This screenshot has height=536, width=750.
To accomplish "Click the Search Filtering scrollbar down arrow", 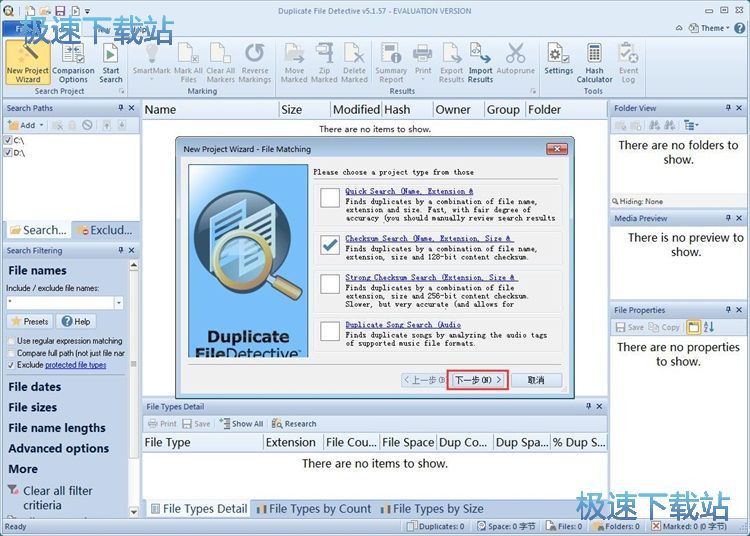I will [x=133, y=512].
